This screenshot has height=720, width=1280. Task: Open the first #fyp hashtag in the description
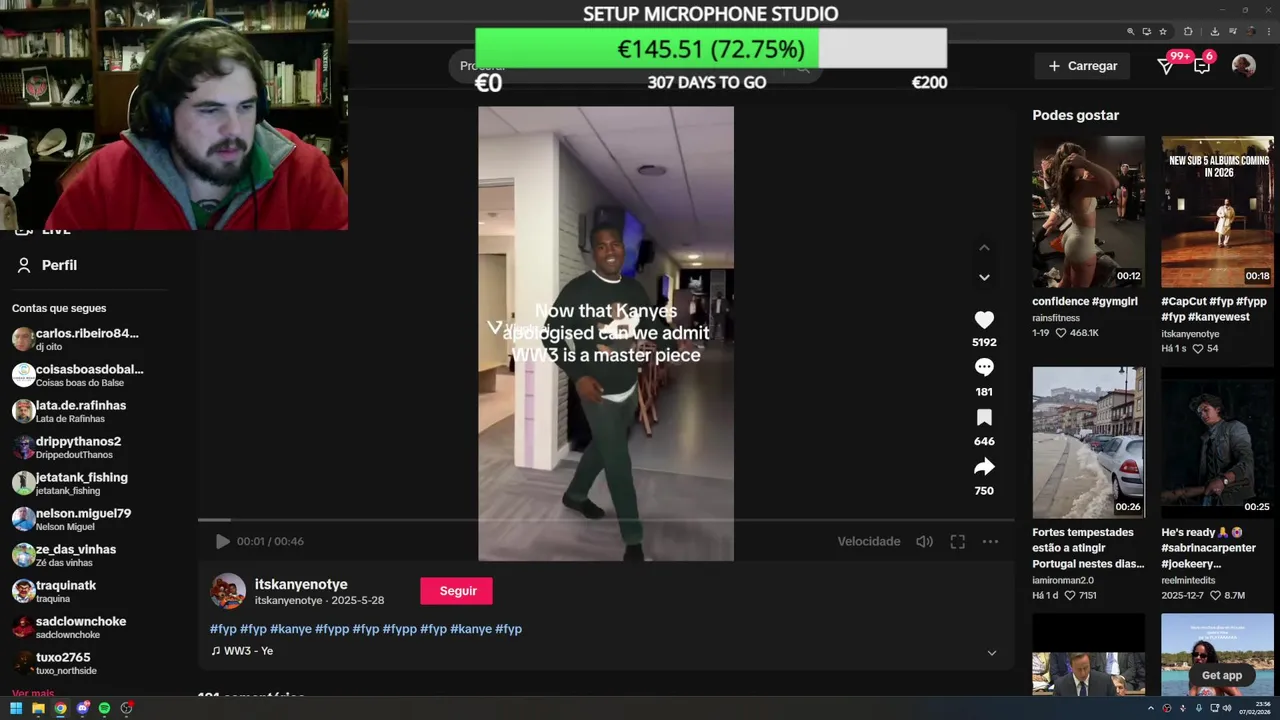click(223, 629)
